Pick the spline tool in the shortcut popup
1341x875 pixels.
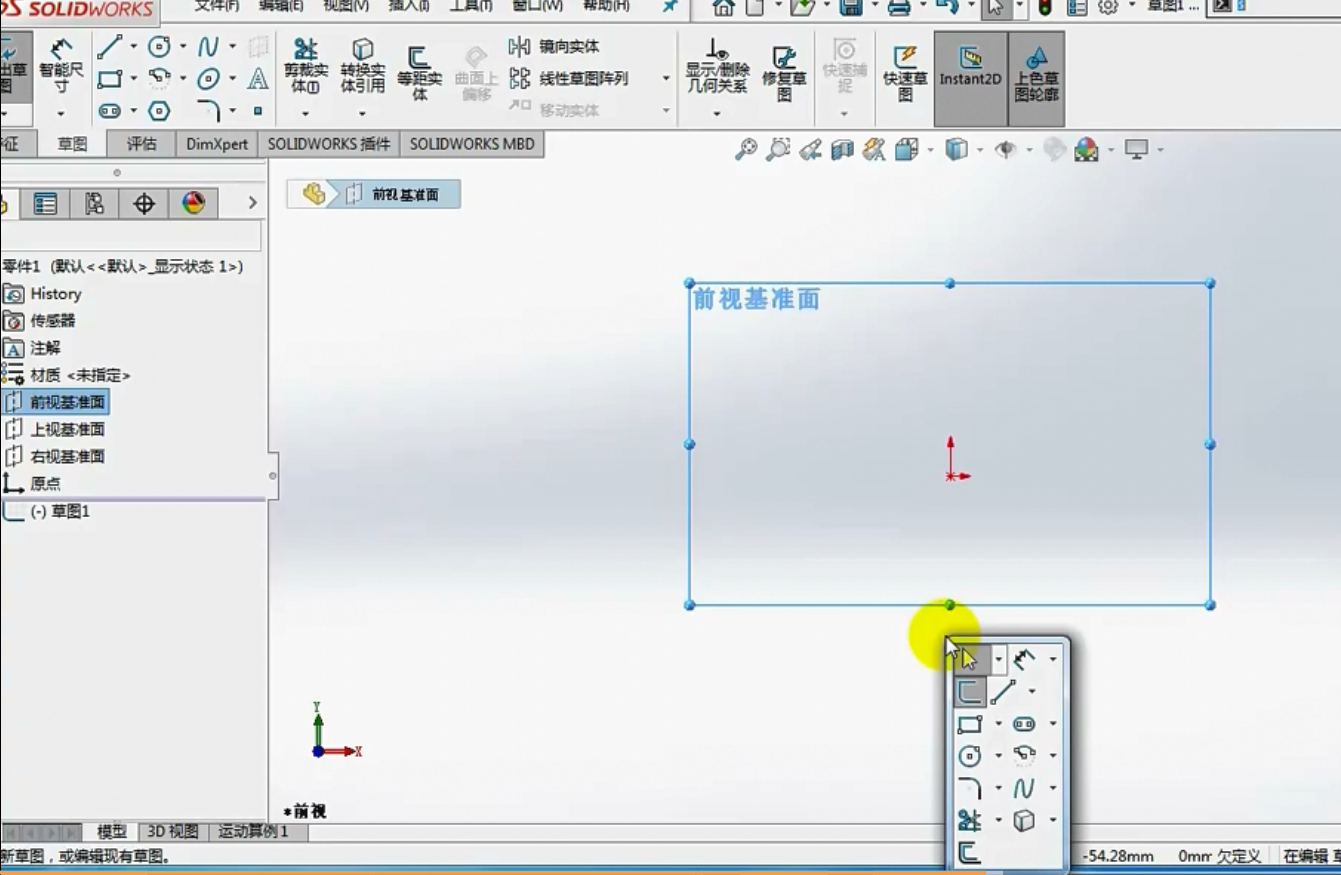coord(1024,789)
